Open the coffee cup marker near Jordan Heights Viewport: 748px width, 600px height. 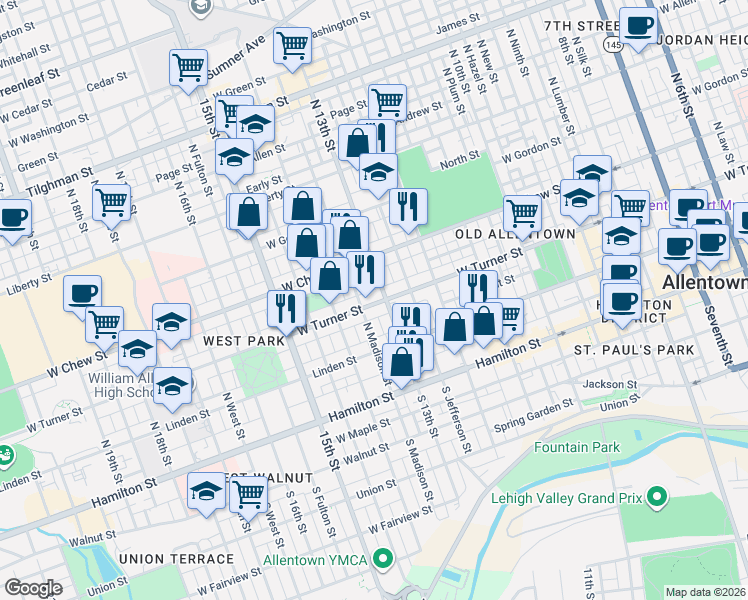point(638,26)
